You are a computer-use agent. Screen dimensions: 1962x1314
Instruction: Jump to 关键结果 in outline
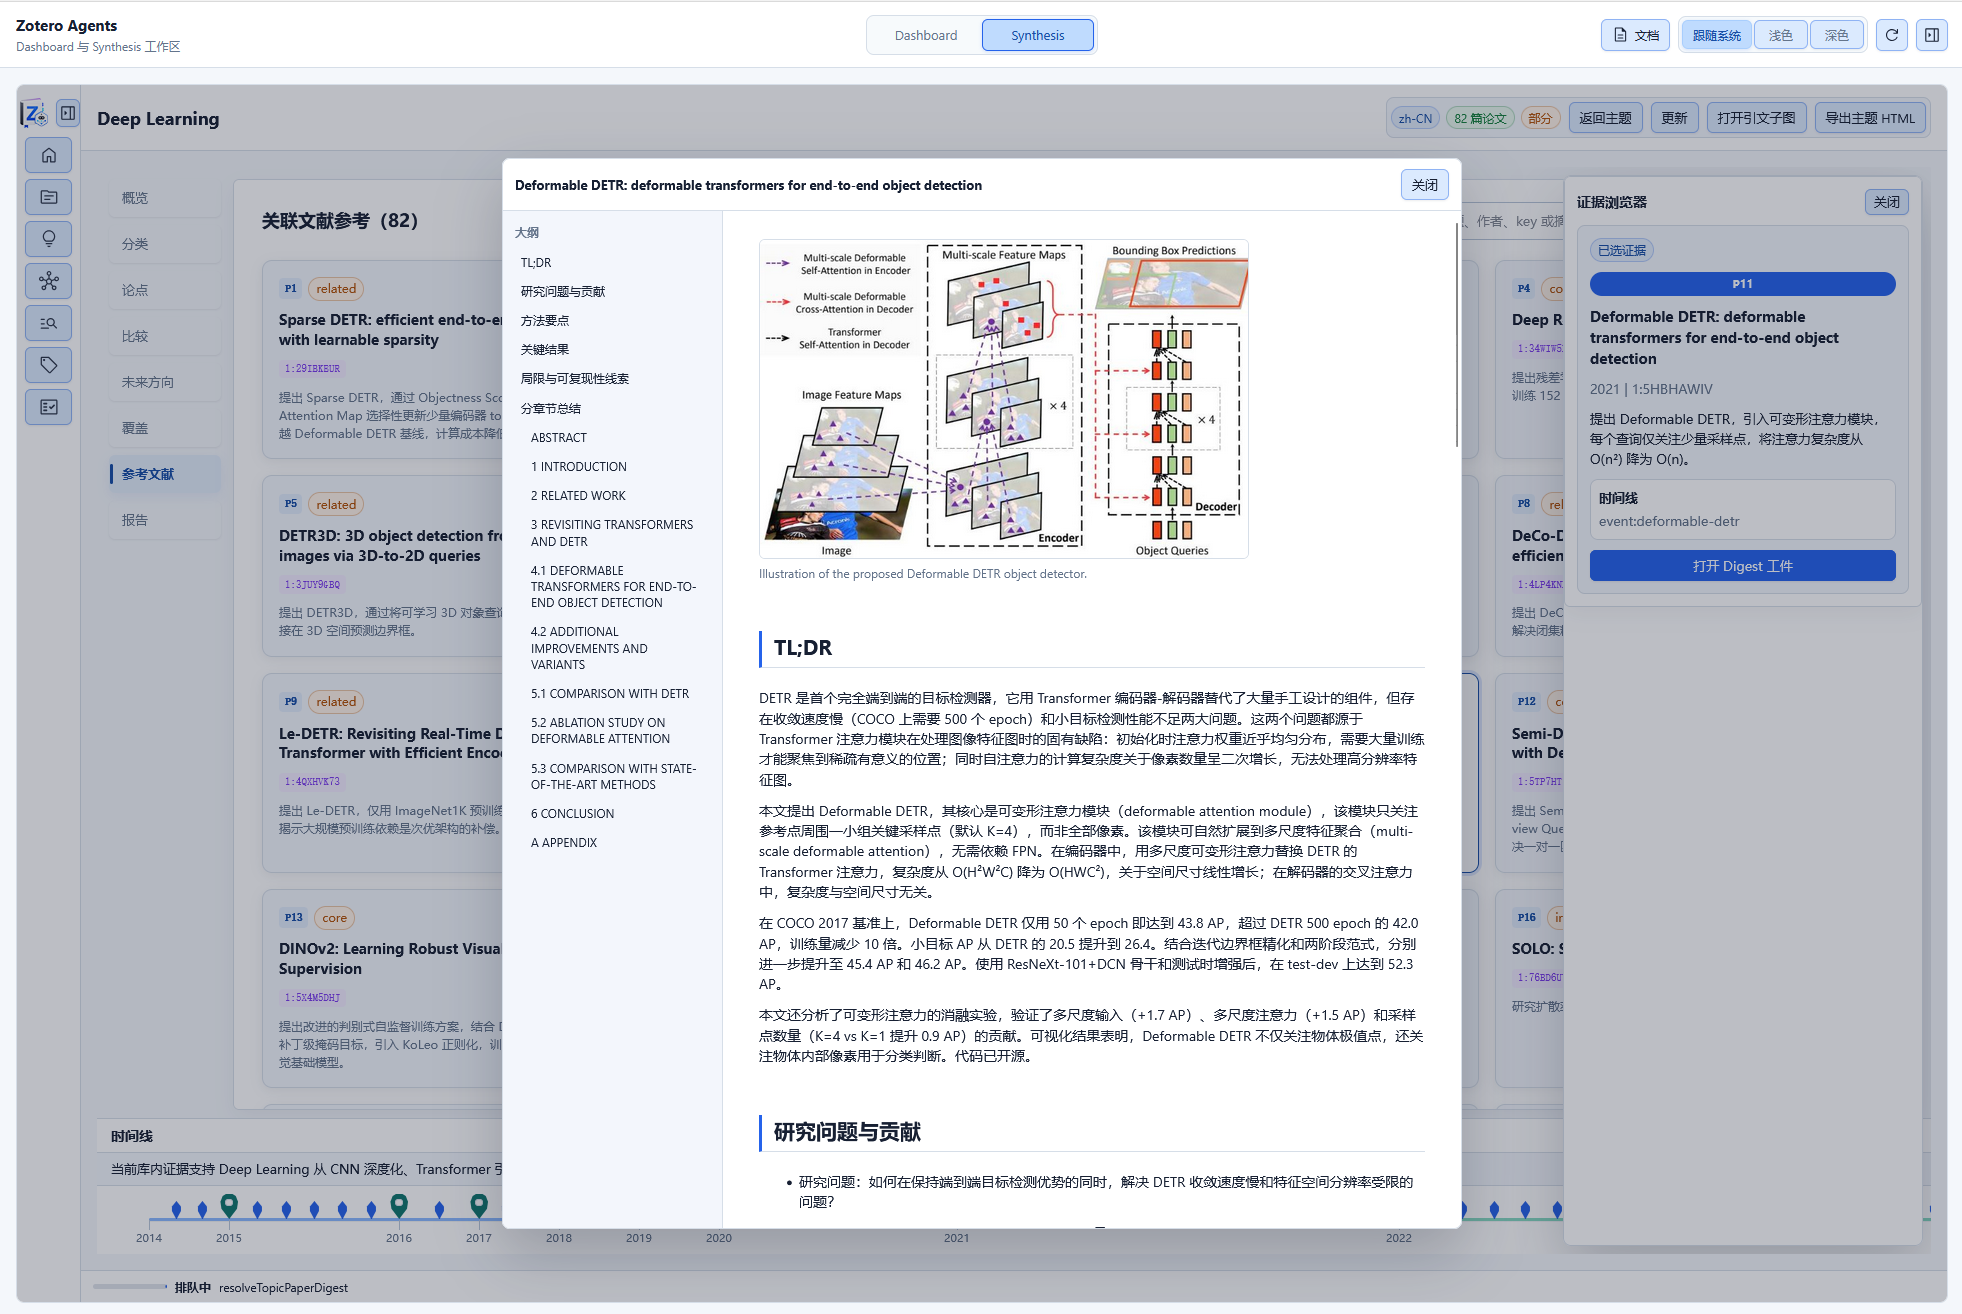click(x=545, y=350)
